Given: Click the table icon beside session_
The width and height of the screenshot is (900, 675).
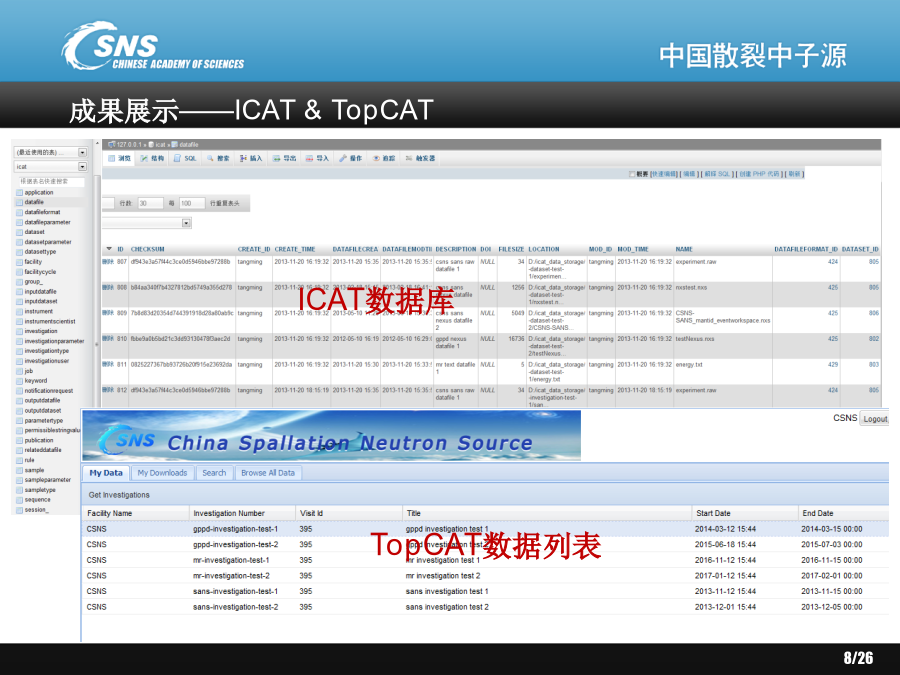Looking at the screenshot, I should [20, 510].
